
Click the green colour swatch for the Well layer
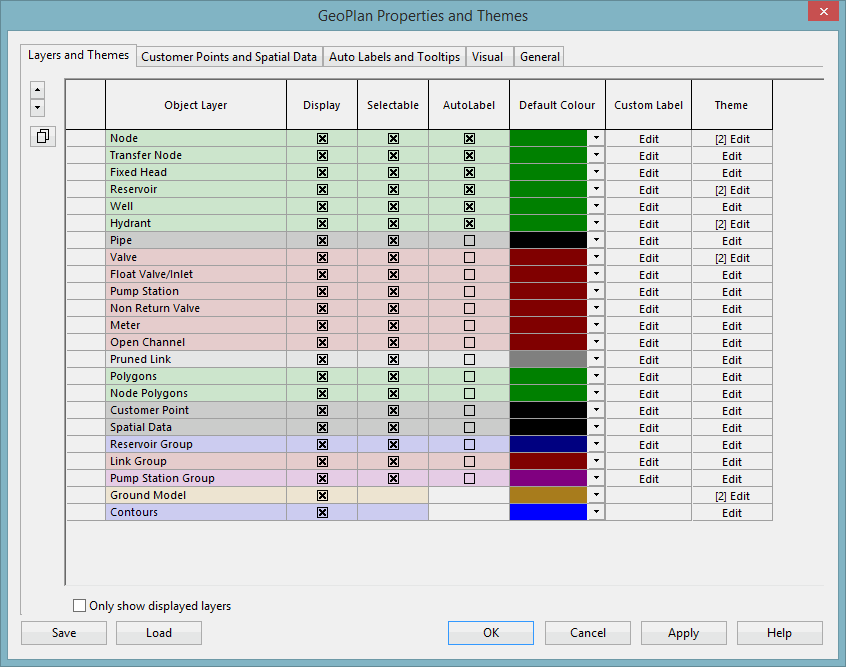(550, 206)
